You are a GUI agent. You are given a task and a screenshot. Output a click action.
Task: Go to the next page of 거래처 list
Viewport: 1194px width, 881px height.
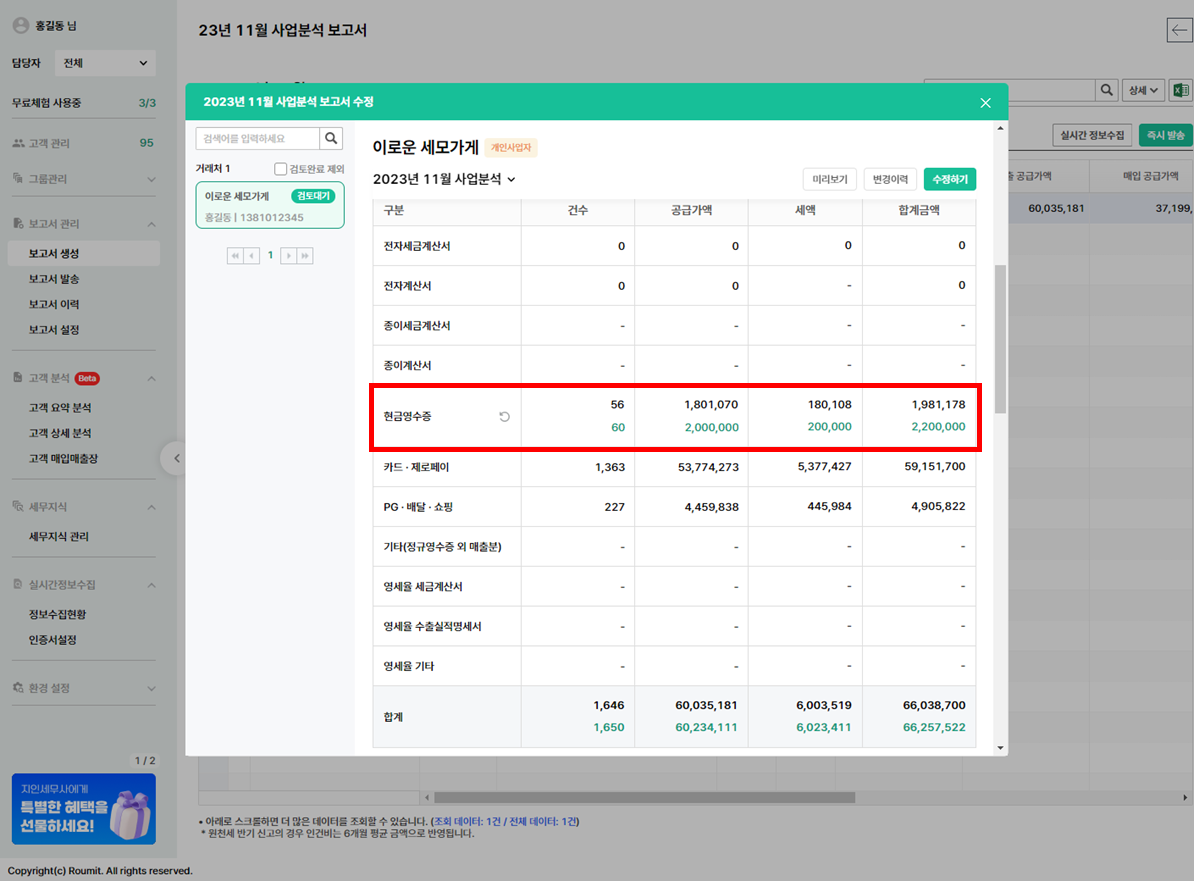[x=288, y=256]
